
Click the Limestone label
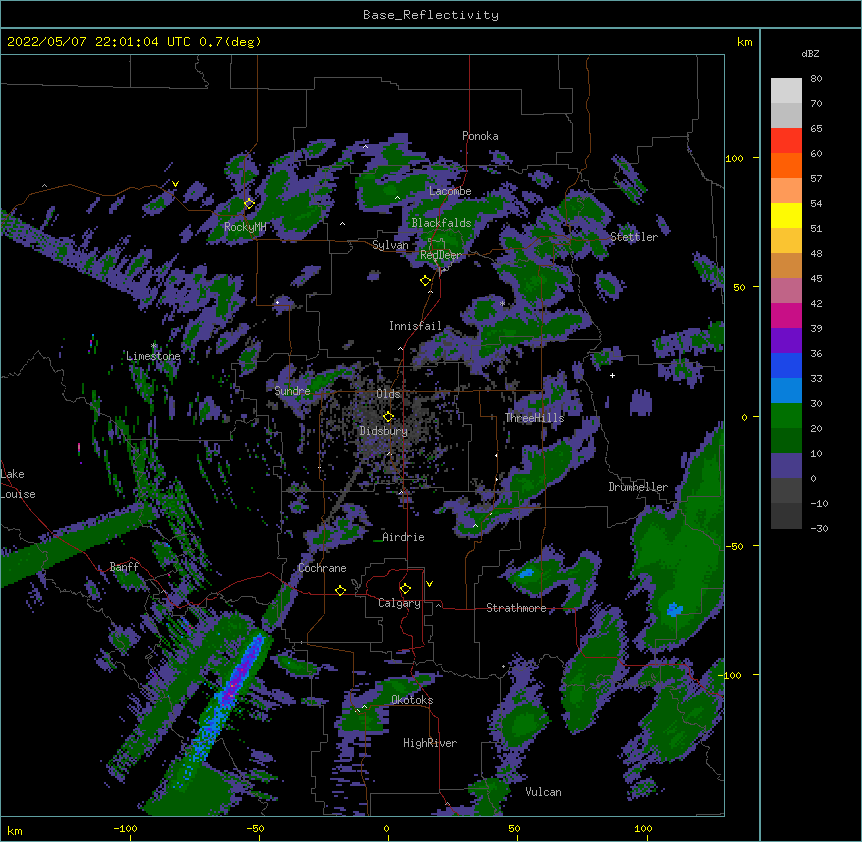(x=153, y=356)
